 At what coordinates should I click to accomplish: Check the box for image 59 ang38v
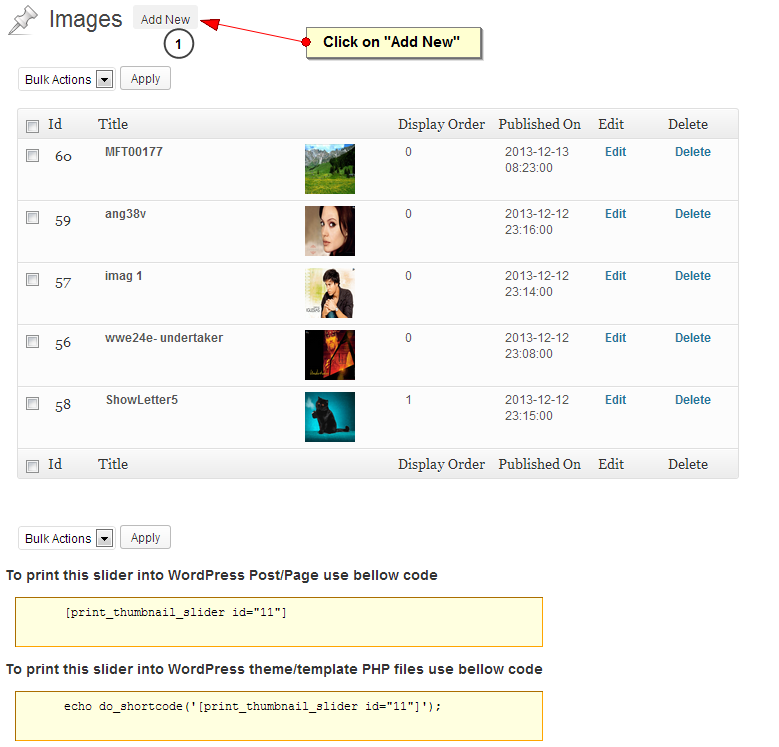(x=32, y=218)
